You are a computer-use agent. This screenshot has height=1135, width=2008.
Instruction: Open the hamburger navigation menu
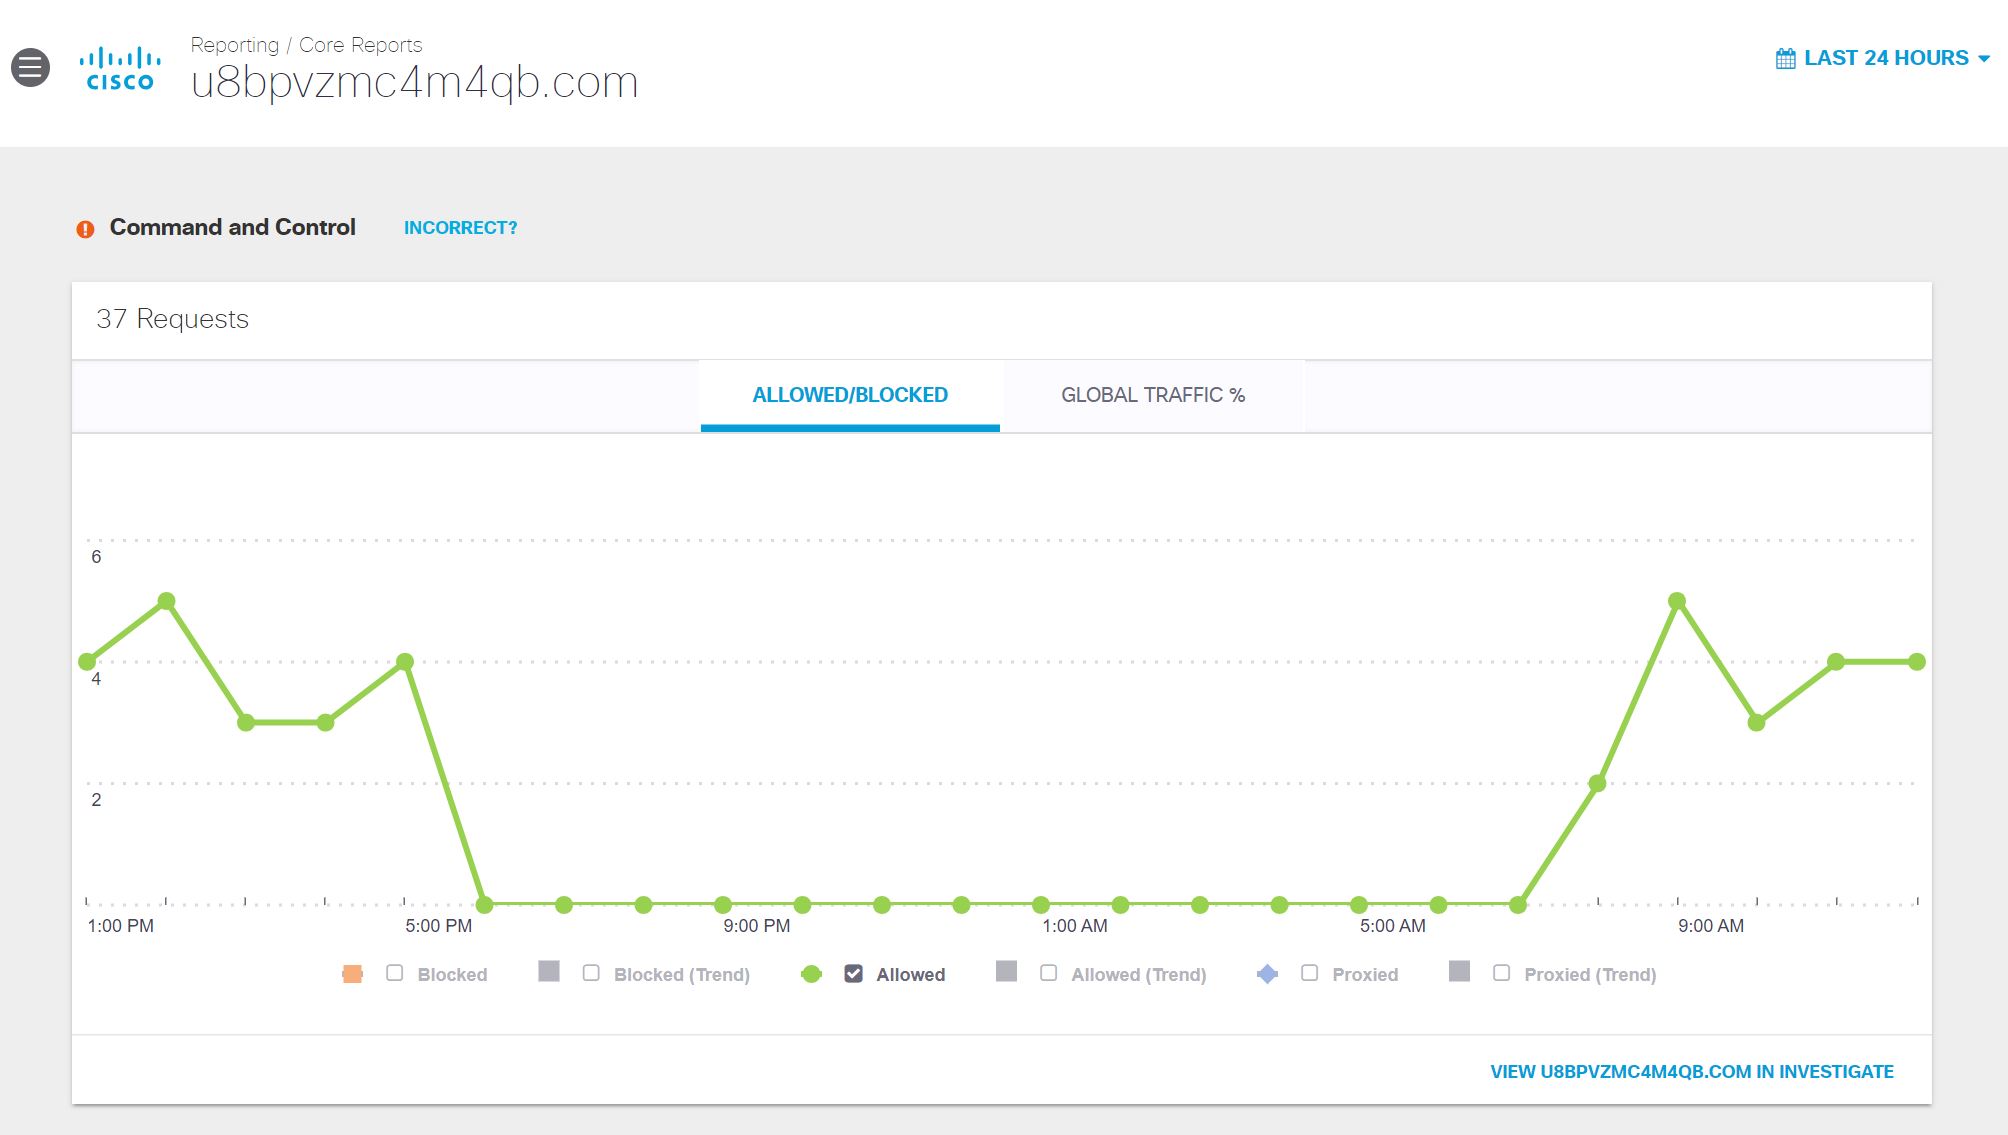pyautogui.click(x=30, y=67)
